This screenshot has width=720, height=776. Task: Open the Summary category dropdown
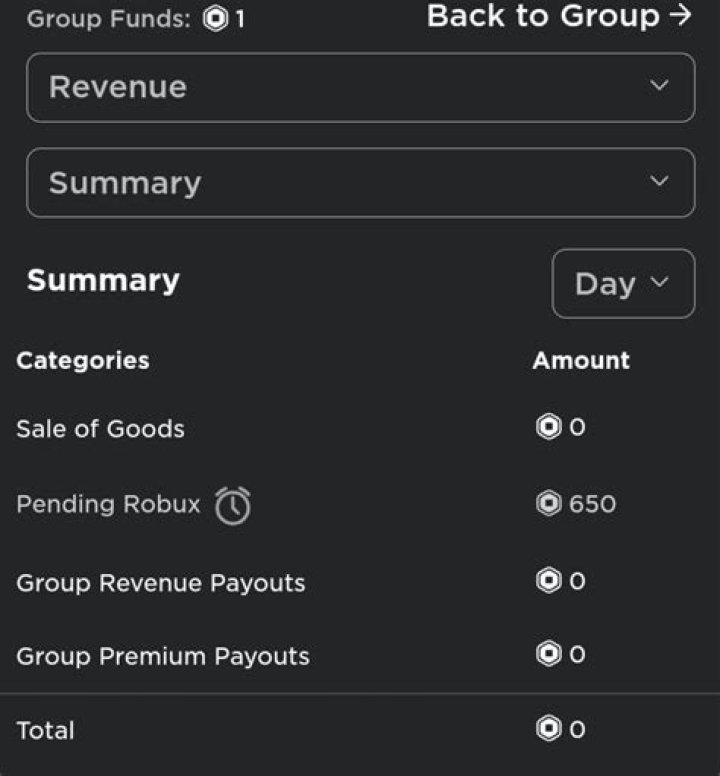pos(361,183)
